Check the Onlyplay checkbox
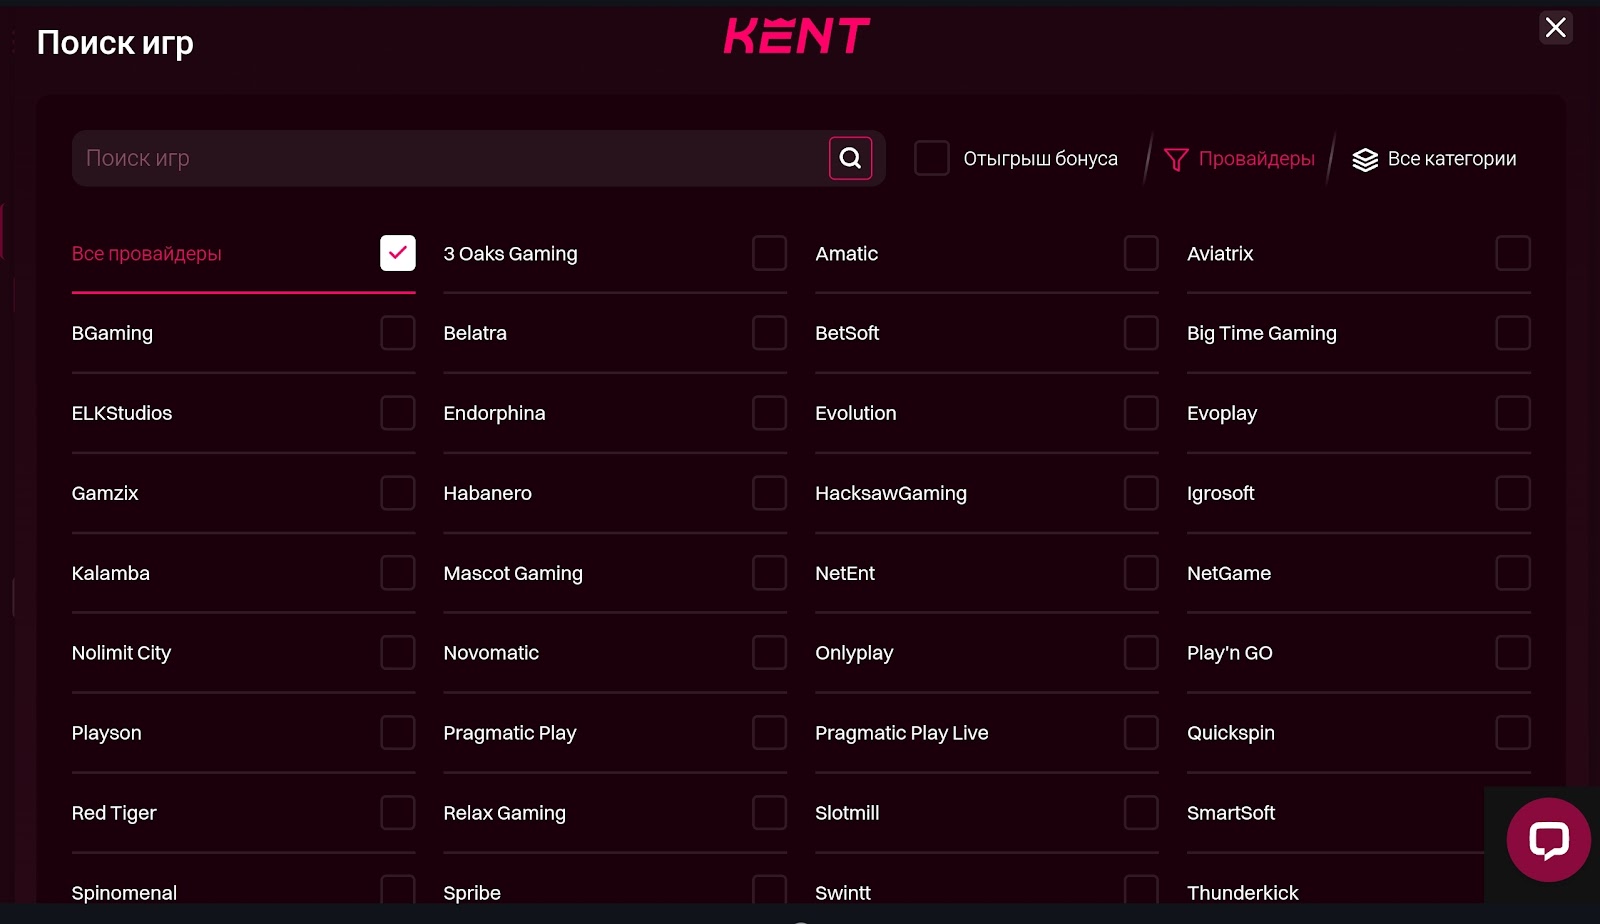This screenshot has height=924, width=1600. 1141,653
